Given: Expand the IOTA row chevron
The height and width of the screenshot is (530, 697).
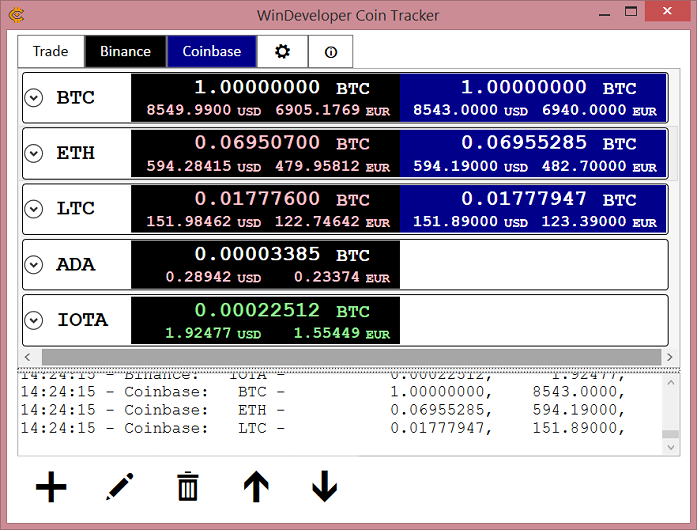Looking at the screenshot, I should tap(34, 320).
